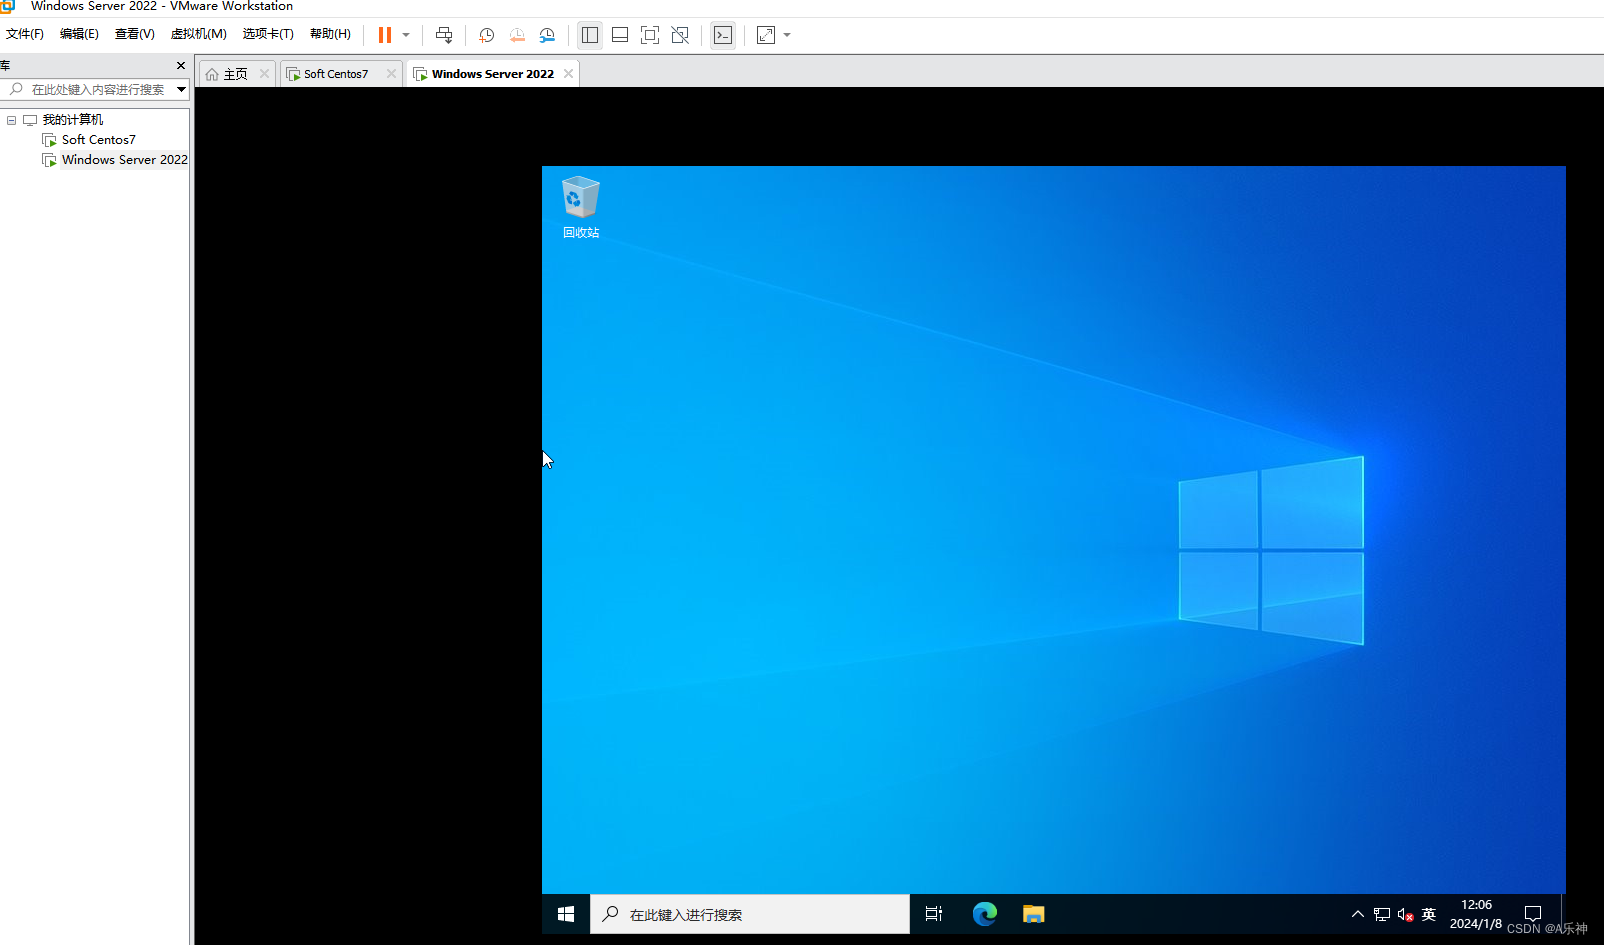Close the Soft Centos7 tab
1604x945 pixels.
[x=391, y=74]
